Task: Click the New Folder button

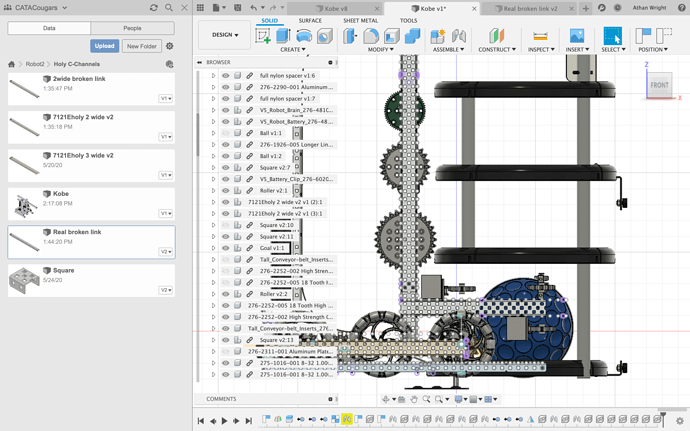Action: (141, 46)
